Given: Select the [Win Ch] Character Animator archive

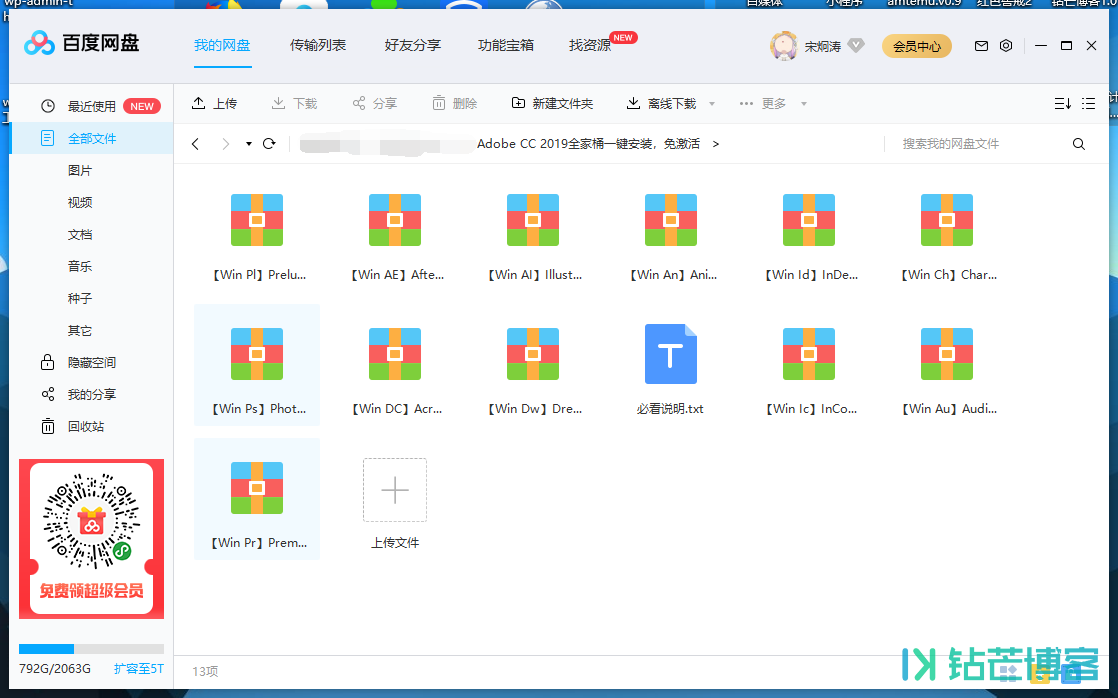Looking at the screenshot, I should [947, 236].
